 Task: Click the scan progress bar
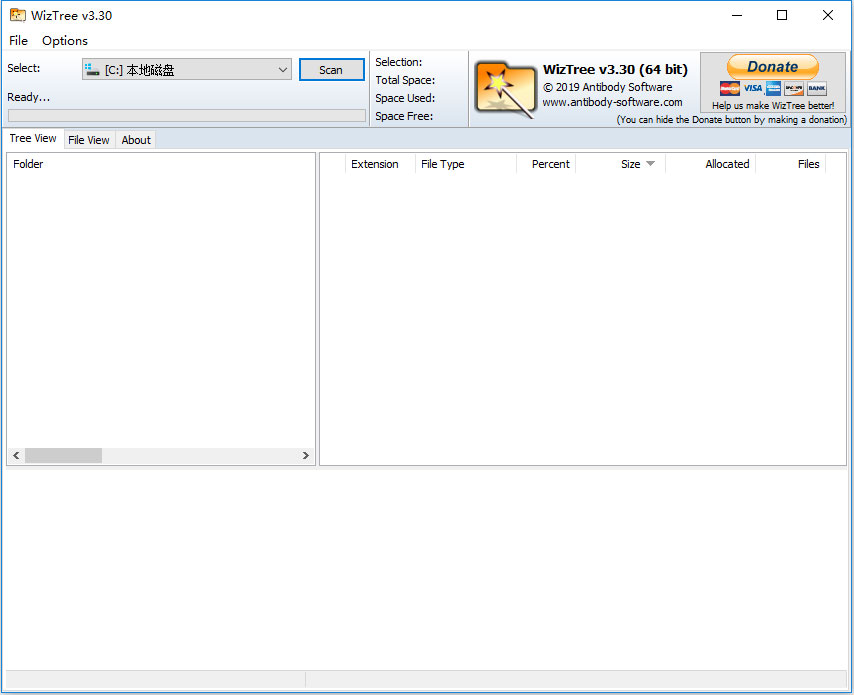[187, 115]
